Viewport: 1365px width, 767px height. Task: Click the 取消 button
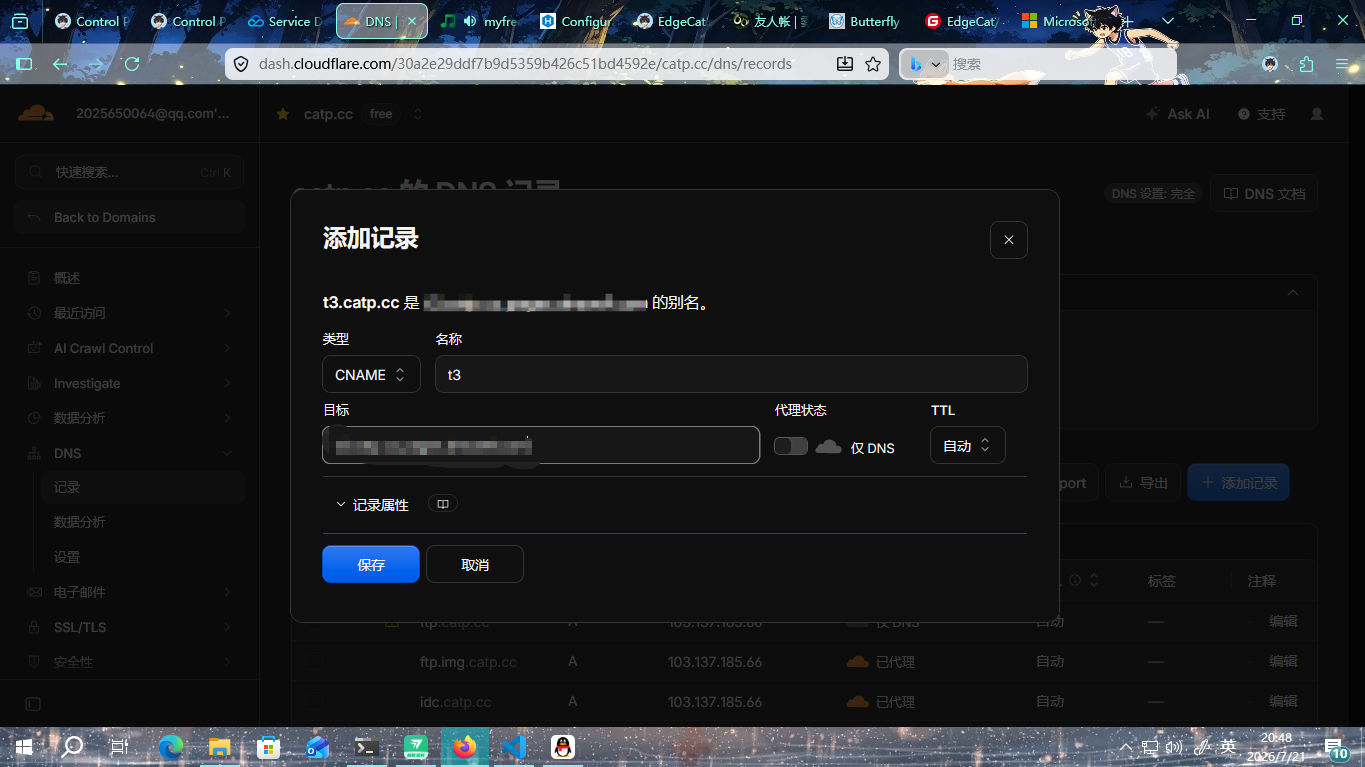pos(475,564)
